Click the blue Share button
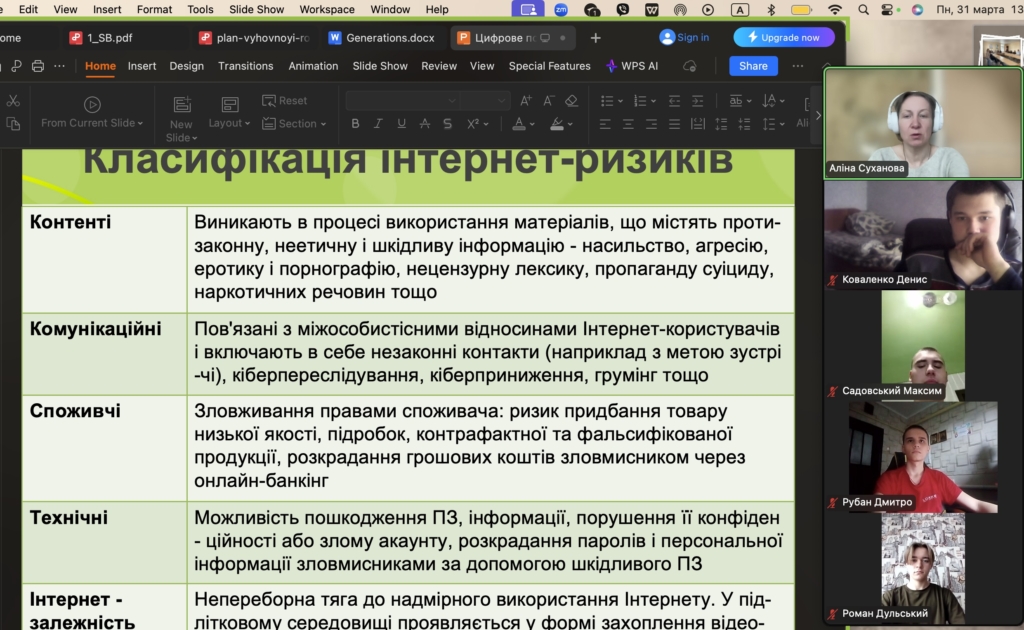The width and height of the screenshot is (1024, 630). pos(753,66)
